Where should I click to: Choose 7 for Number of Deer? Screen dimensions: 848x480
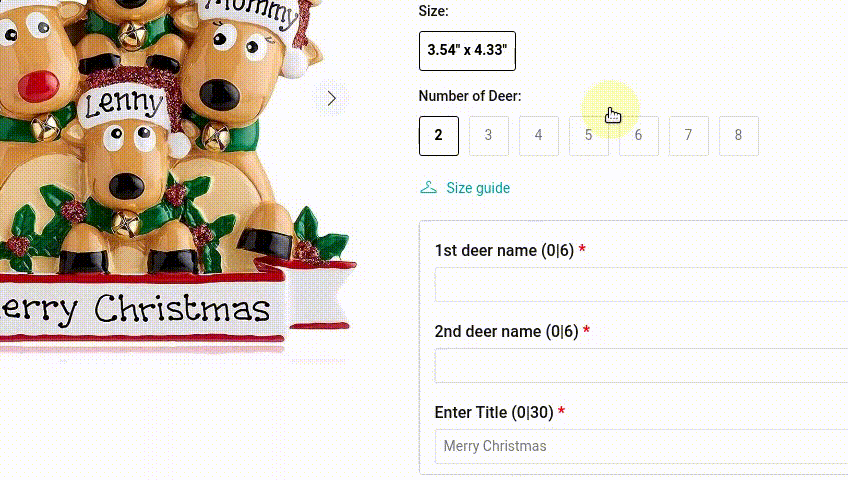point(688,136)
